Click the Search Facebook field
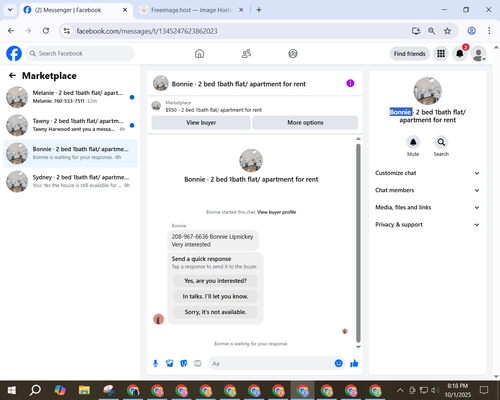This screenshot has height=400, width=500. pos(80,53)
